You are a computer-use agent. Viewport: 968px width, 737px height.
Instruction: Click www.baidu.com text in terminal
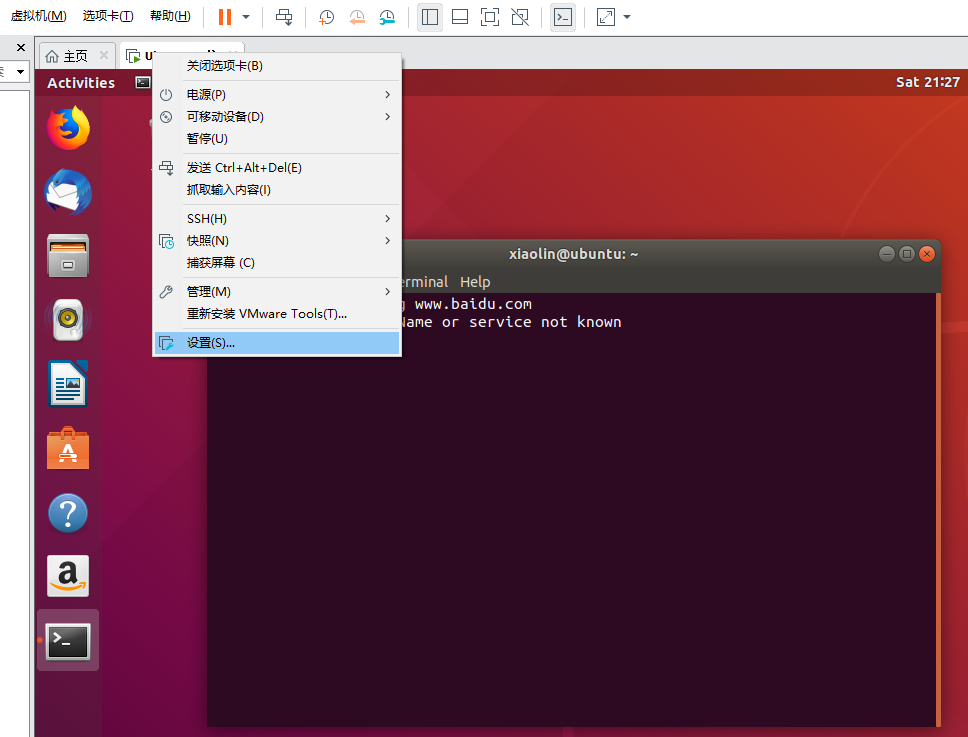[473, 304]
